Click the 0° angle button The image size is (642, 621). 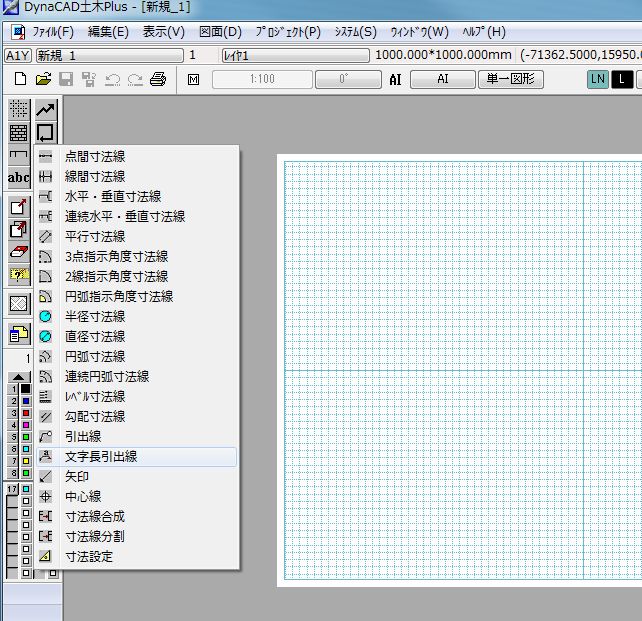(348, 79)
